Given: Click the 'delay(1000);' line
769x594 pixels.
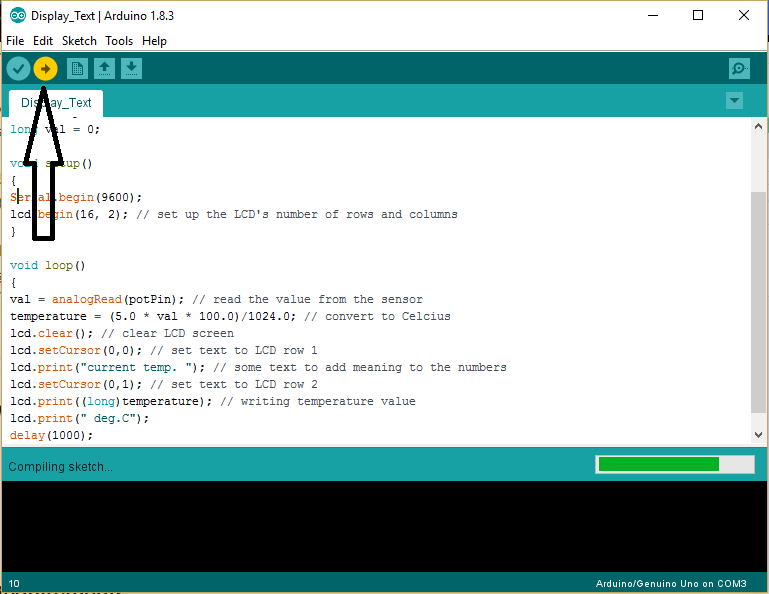Looking at the screenshot, I should 51,435.
